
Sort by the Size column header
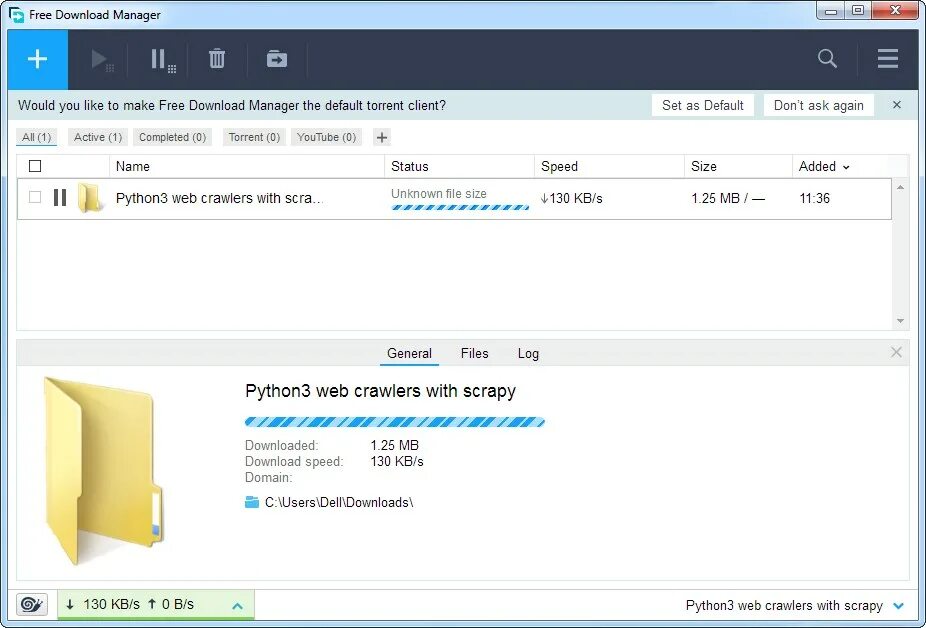[738, 167]
